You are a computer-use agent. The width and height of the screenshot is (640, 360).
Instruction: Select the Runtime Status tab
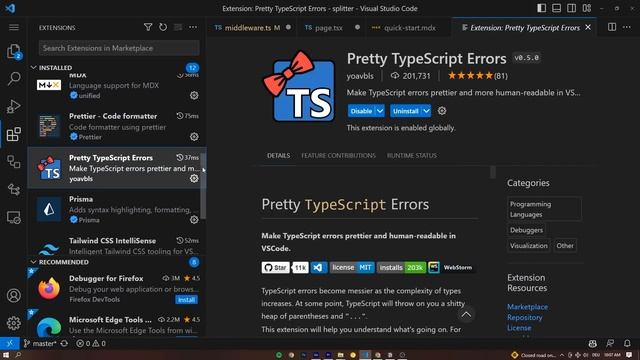412,156
